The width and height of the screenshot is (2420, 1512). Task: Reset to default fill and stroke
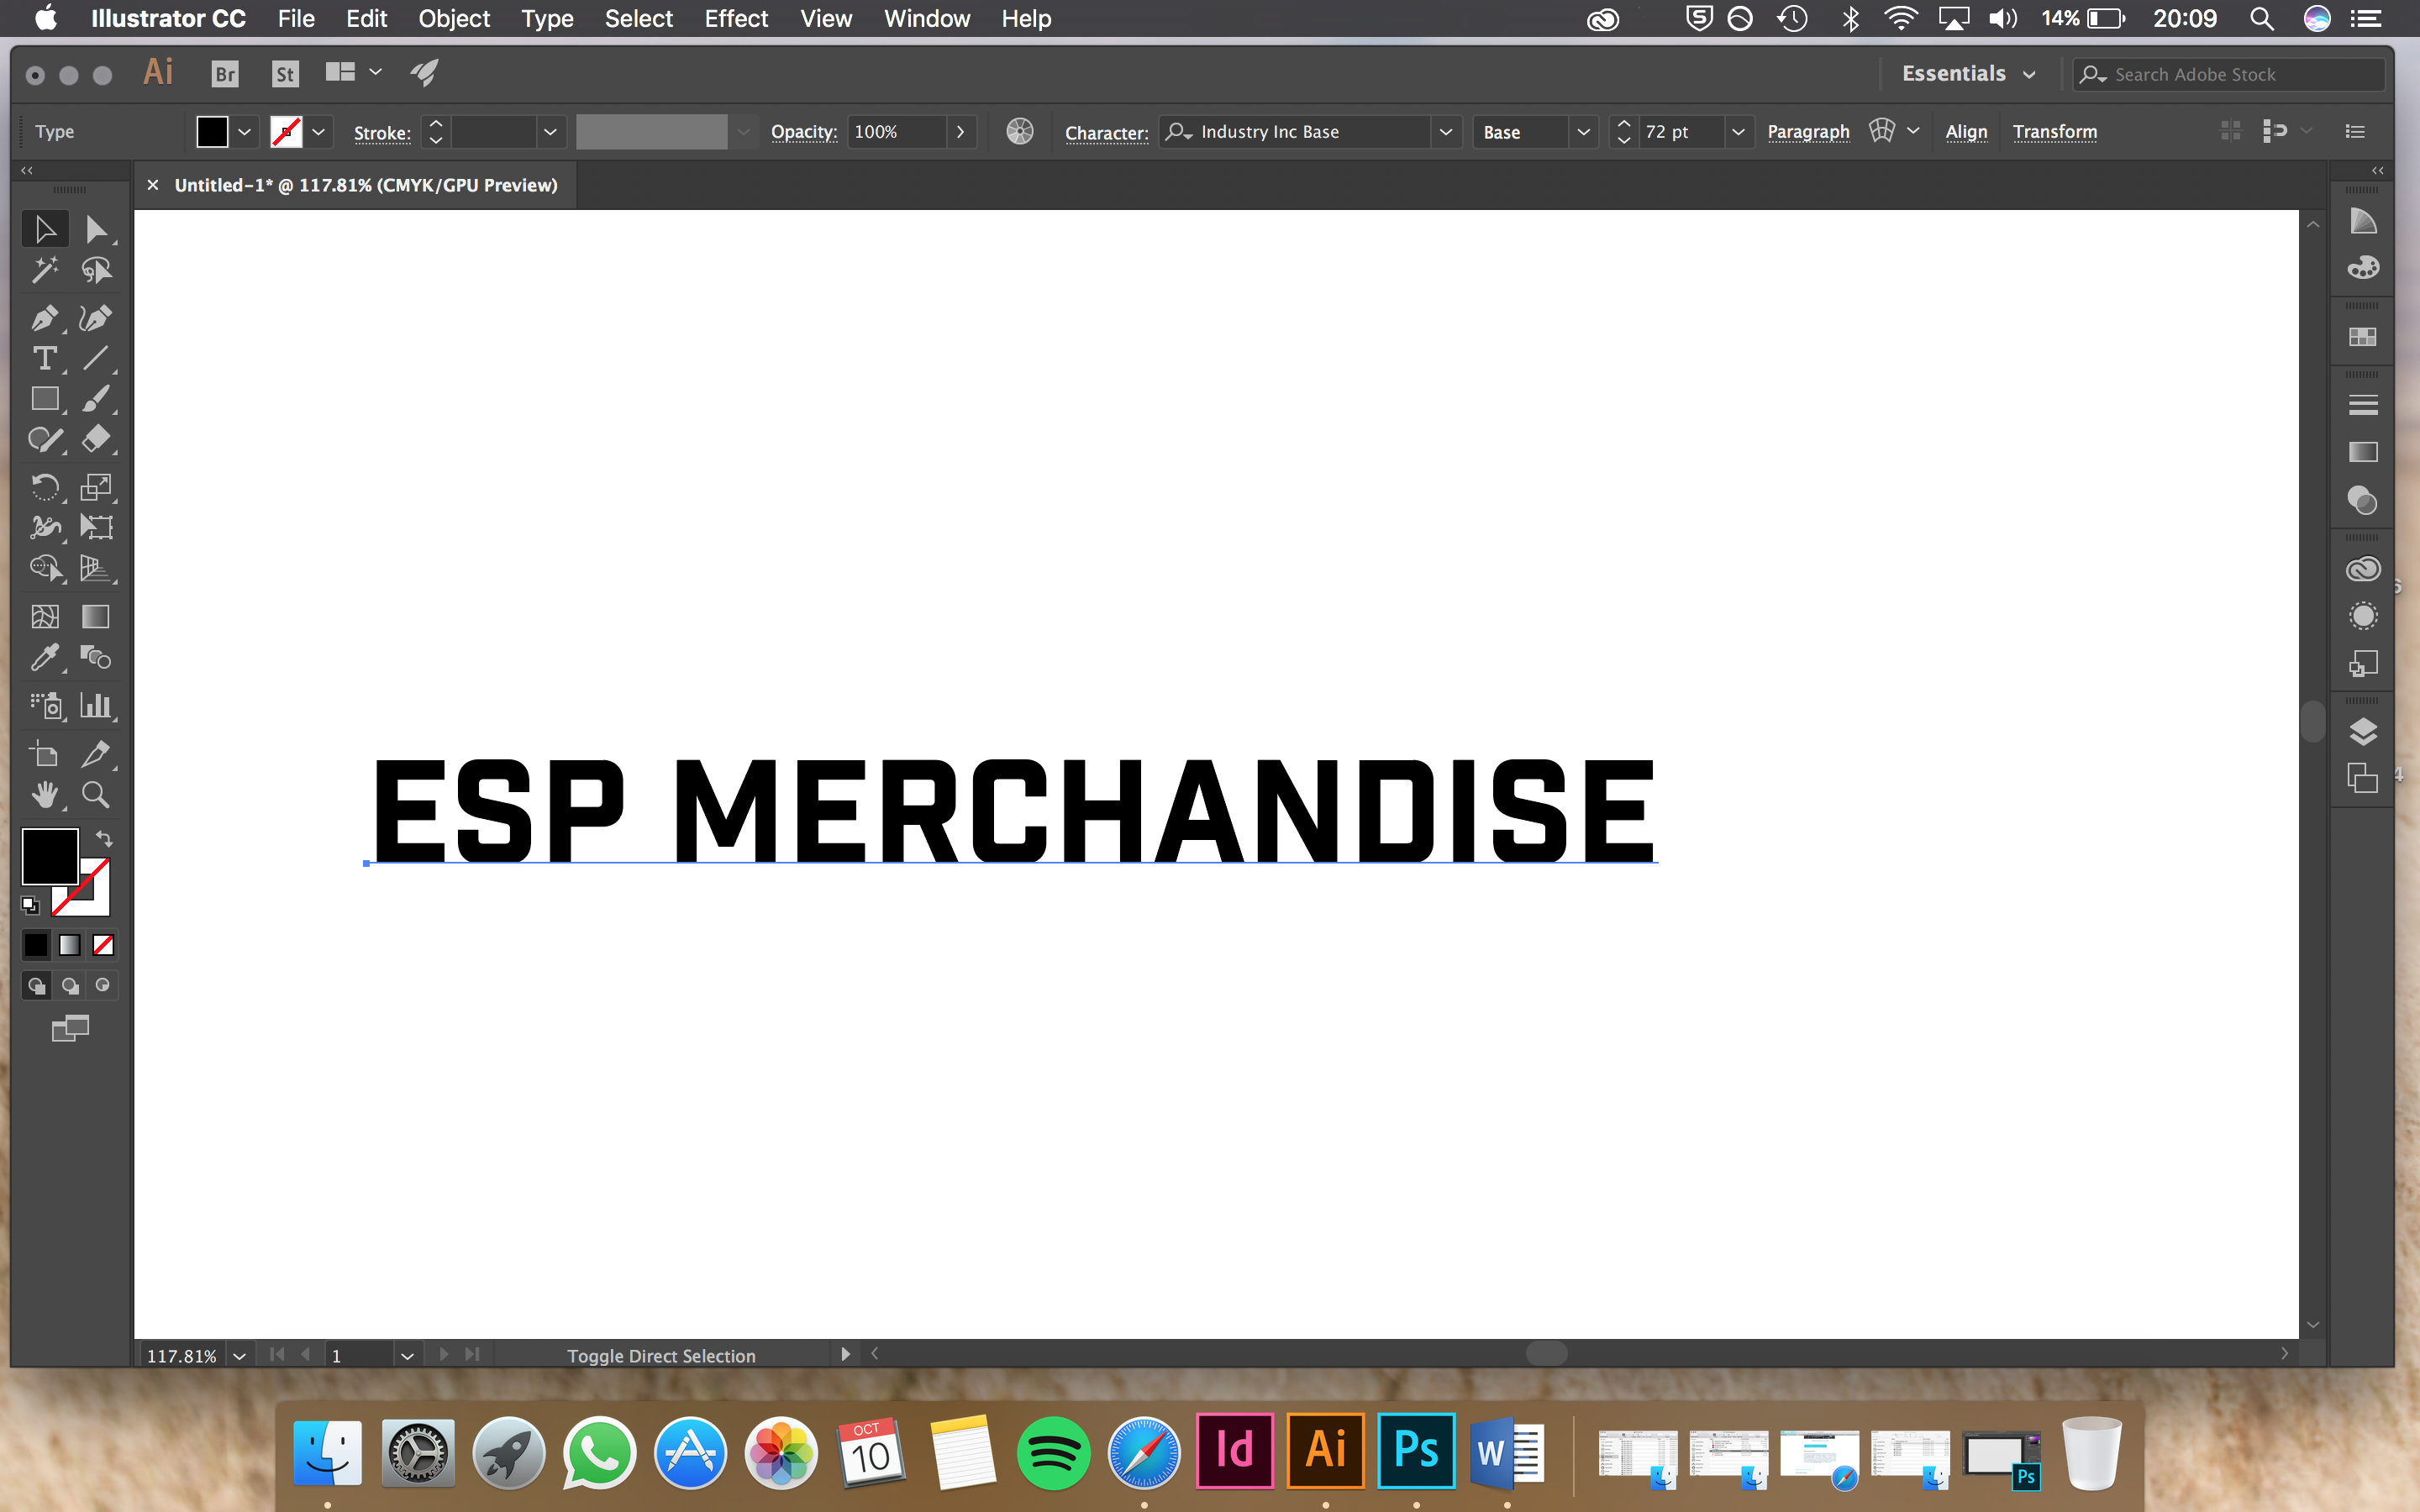30,905
